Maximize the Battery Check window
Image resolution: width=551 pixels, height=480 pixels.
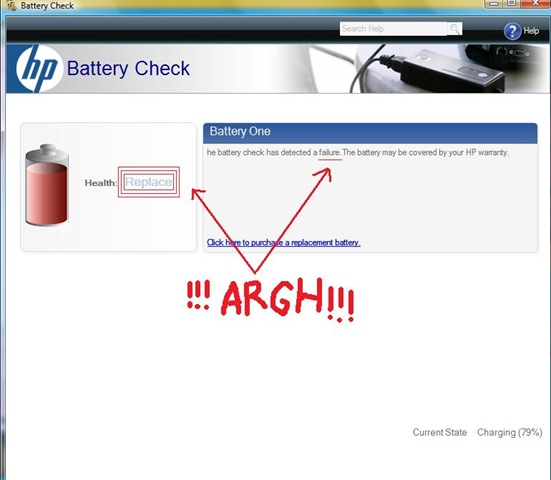tap(512, 3)
